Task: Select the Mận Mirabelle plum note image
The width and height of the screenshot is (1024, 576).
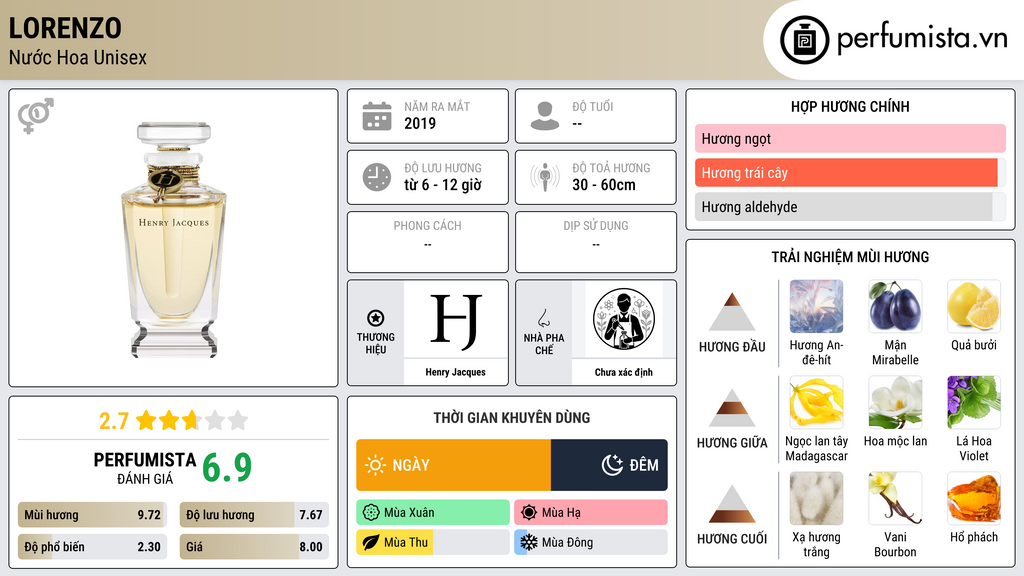Action: coord(895,306)
